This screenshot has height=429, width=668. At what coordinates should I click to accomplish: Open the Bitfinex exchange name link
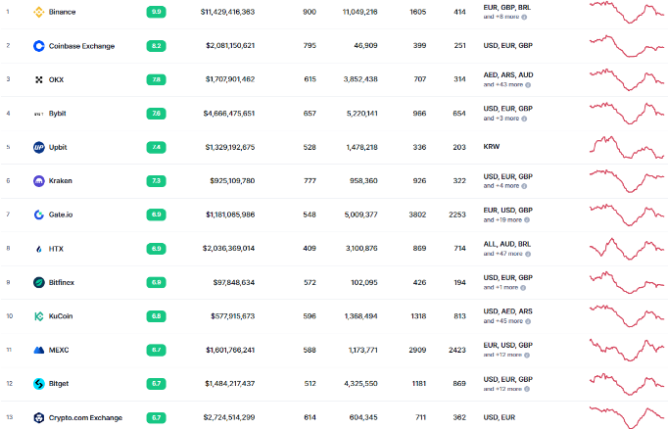[62, 283]
